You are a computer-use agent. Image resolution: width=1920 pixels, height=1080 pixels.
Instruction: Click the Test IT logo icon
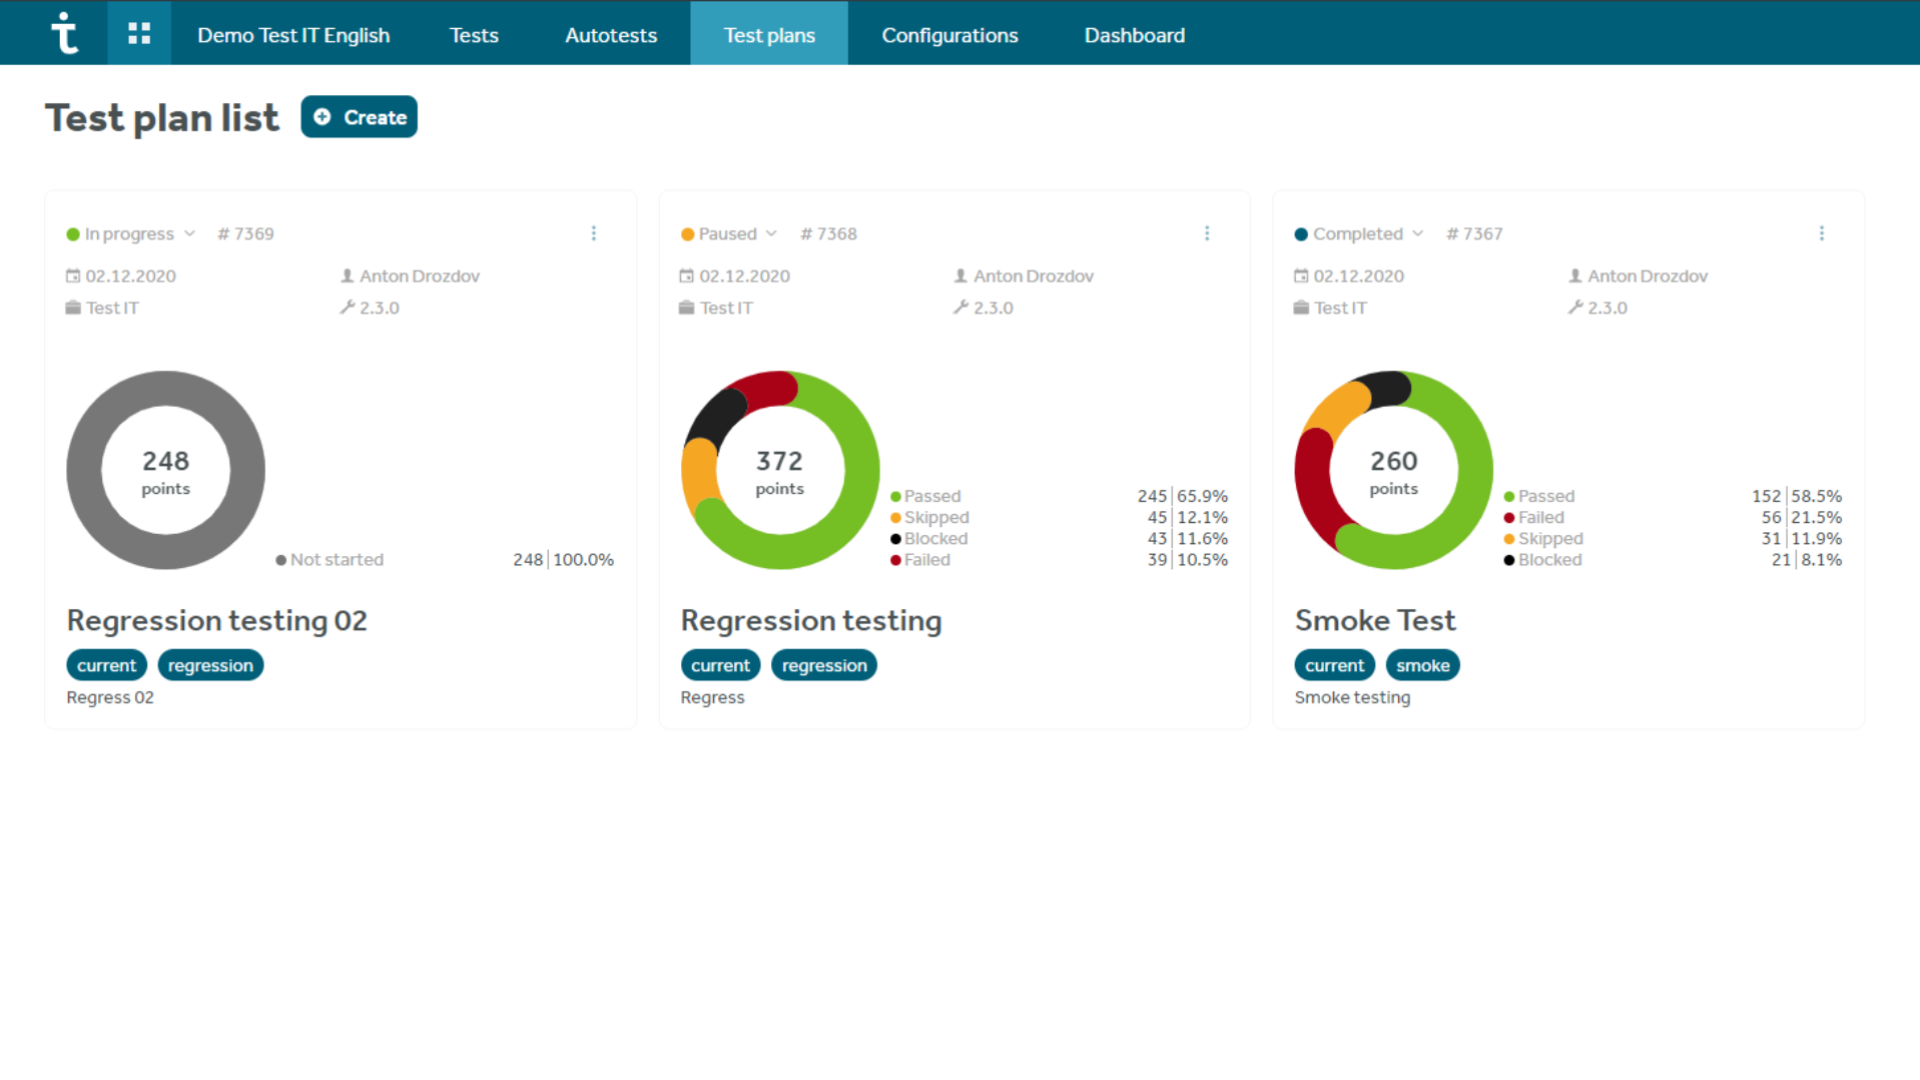64,33
